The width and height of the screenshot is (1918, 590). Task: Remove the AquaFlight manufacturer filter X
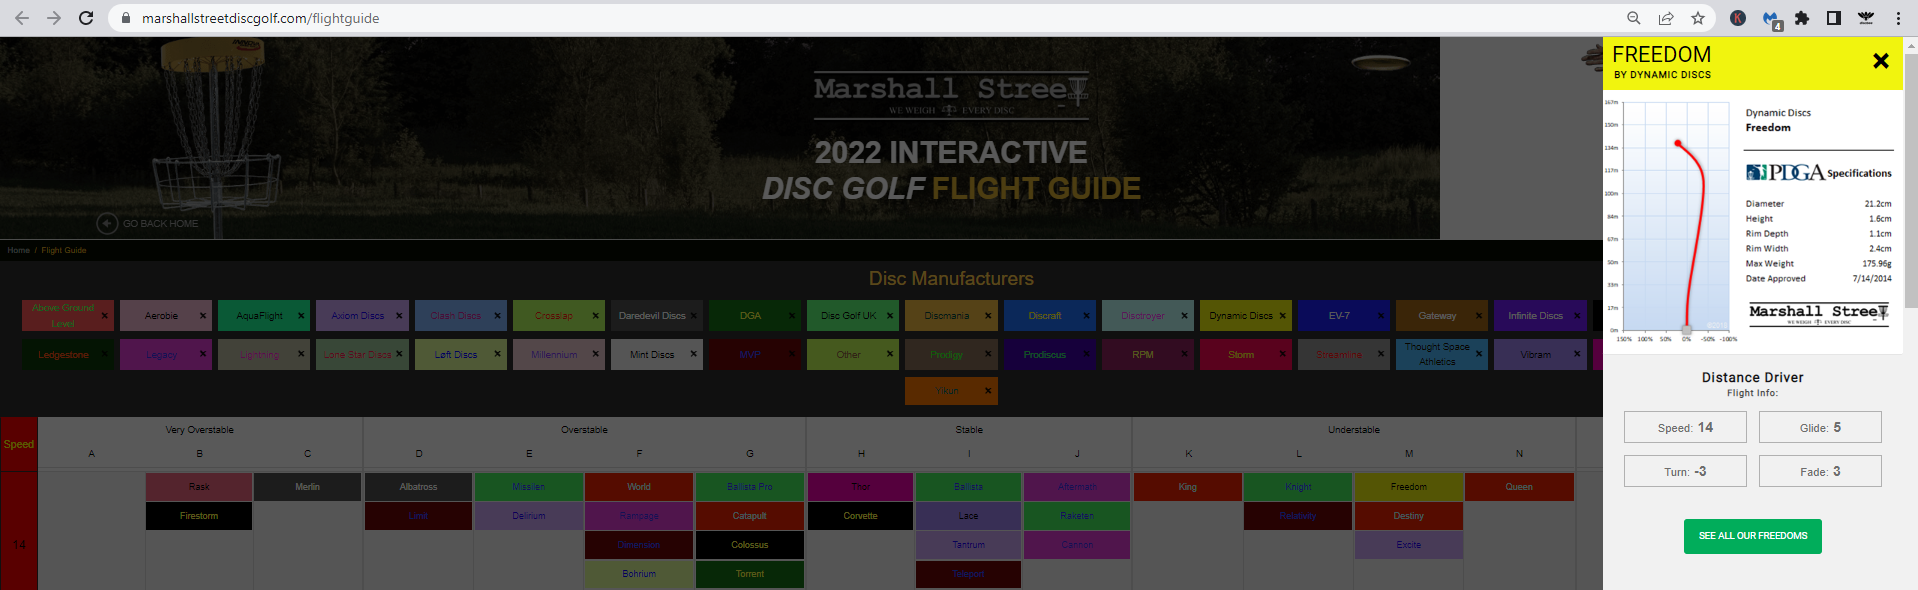coord(301,316)
